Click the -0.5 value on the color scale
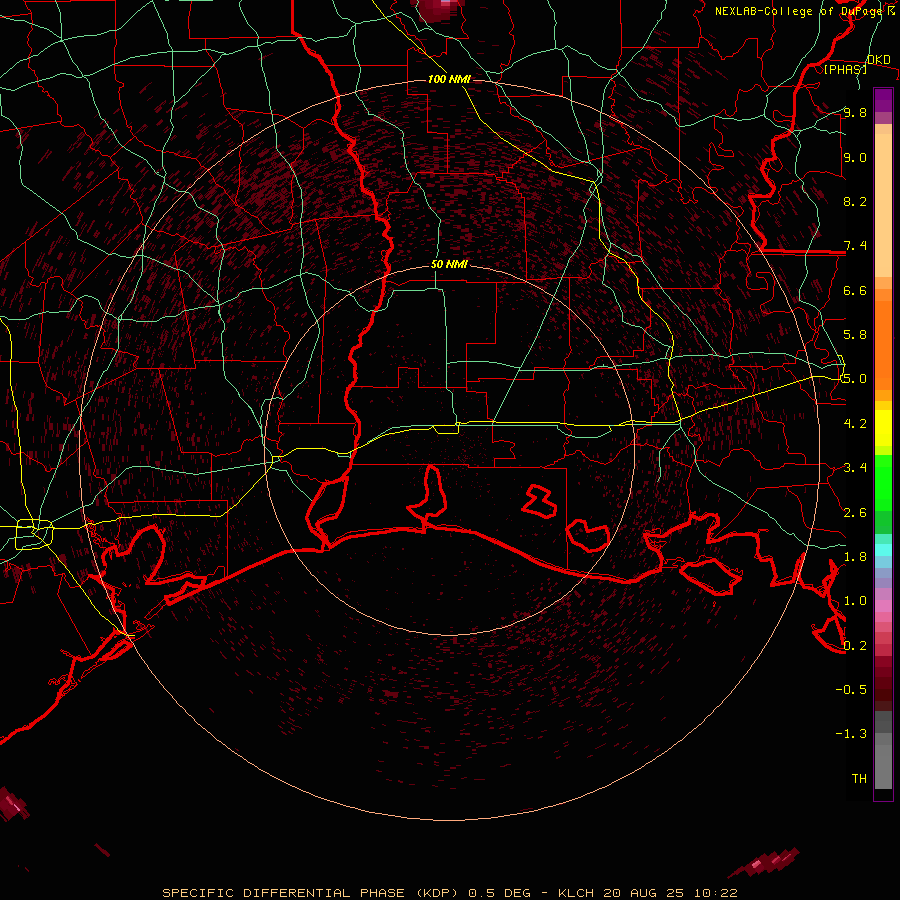Screen dimensions: 900x900 click(851, 690)
